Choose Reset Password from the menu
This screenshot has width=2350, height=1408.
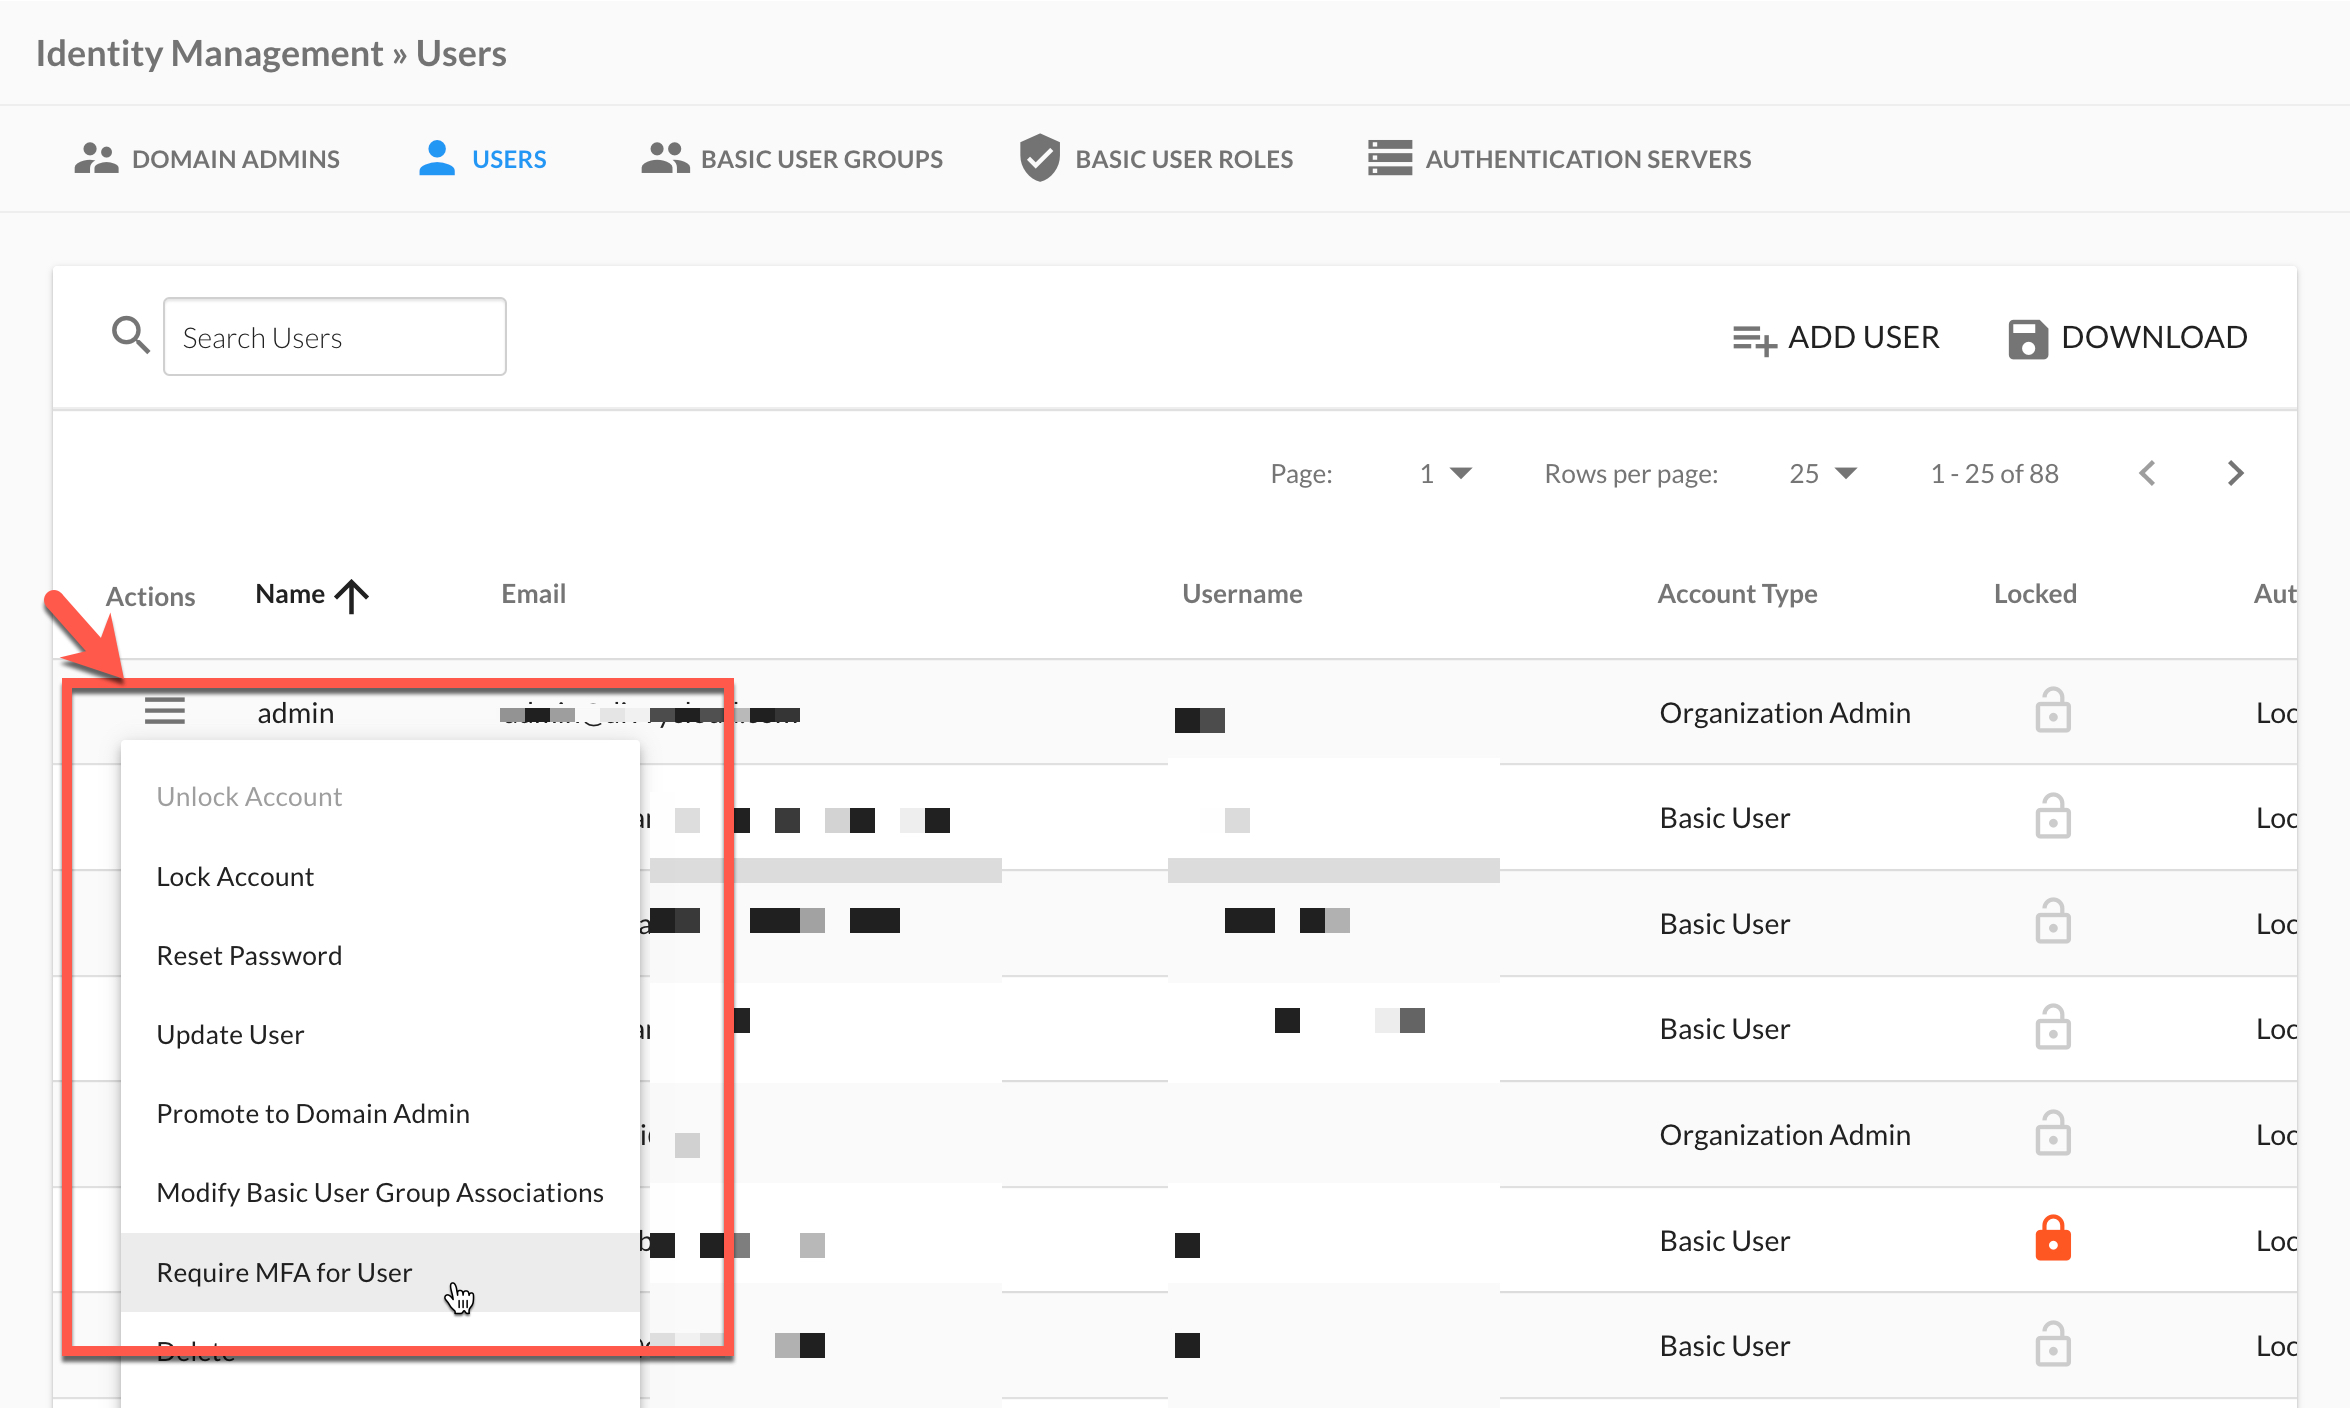pyautogui.click(x=249, y=955)
